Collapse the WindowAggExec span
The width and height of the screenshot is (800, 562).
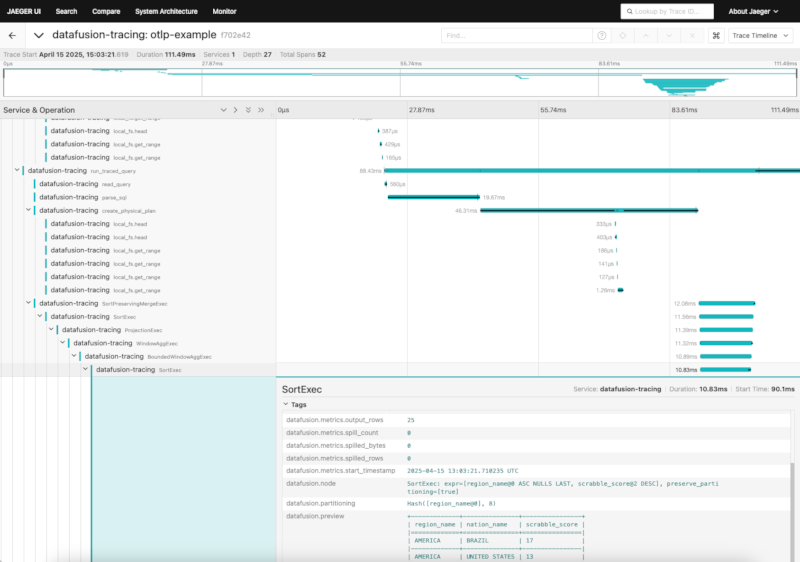point(63,343)
